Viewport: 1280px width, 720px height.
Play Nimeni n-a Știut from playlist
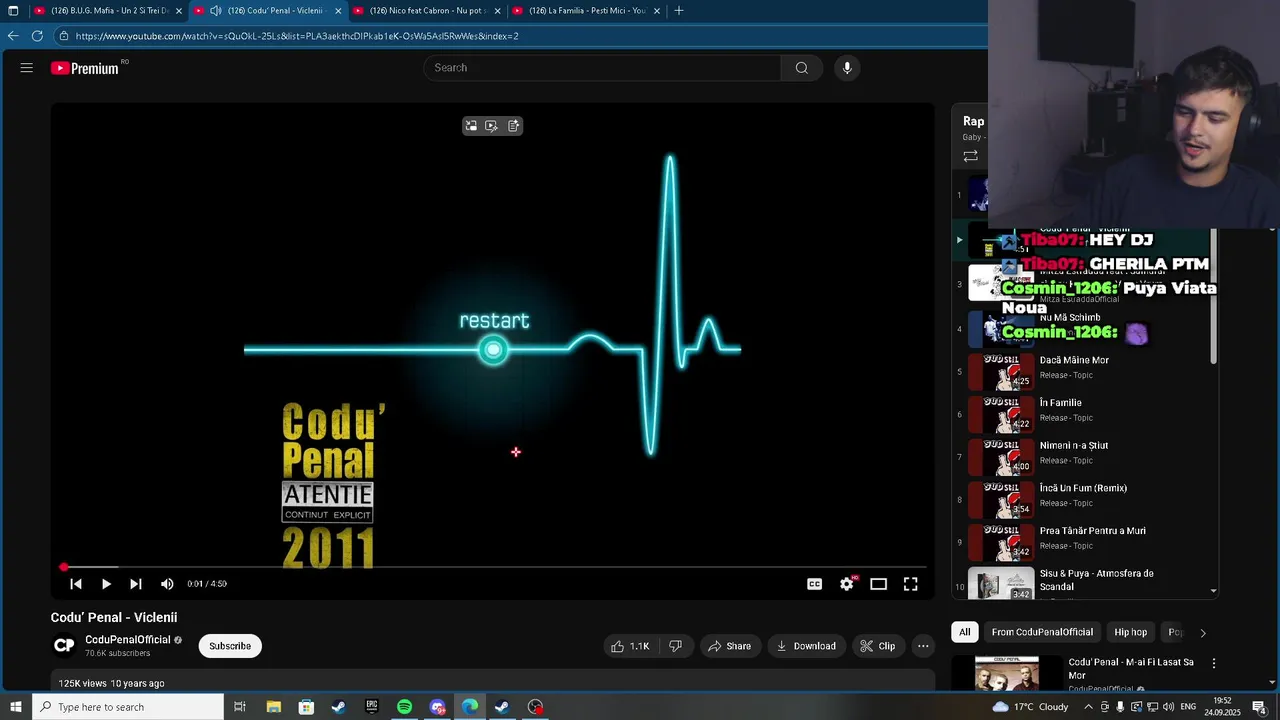click(x=1084, y=458)
